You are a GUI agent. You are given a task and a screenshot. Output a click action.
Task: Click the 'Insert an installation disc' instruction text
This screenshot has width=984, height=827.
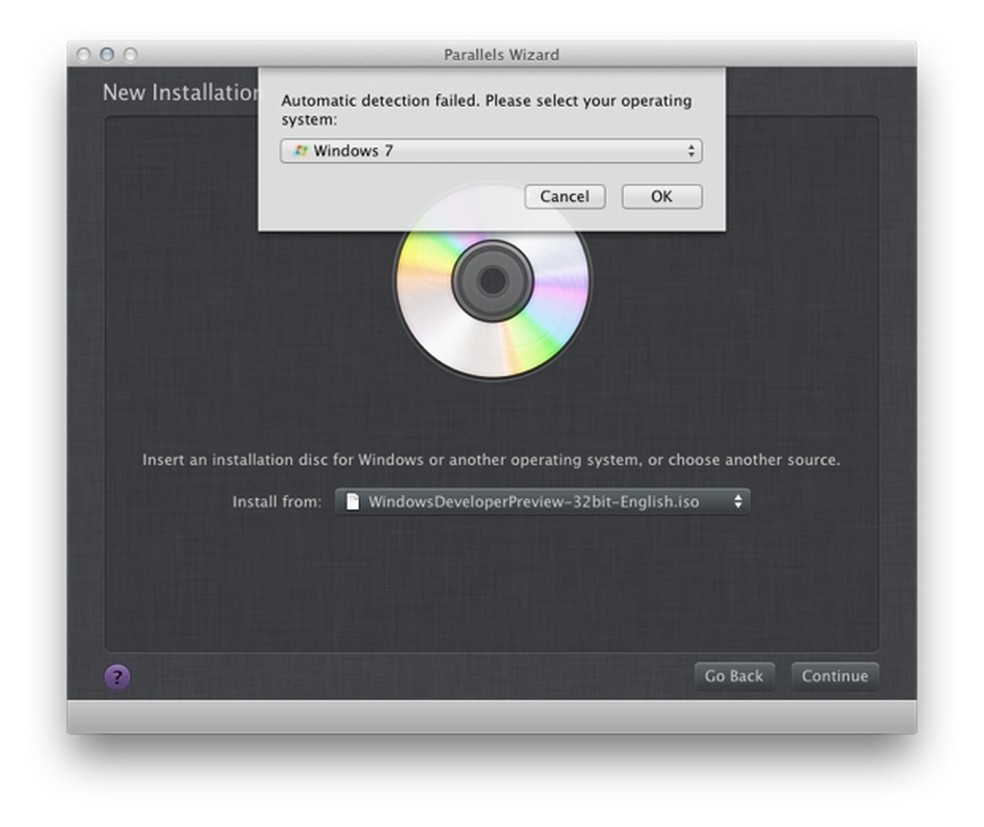click(x=491, y=460)
